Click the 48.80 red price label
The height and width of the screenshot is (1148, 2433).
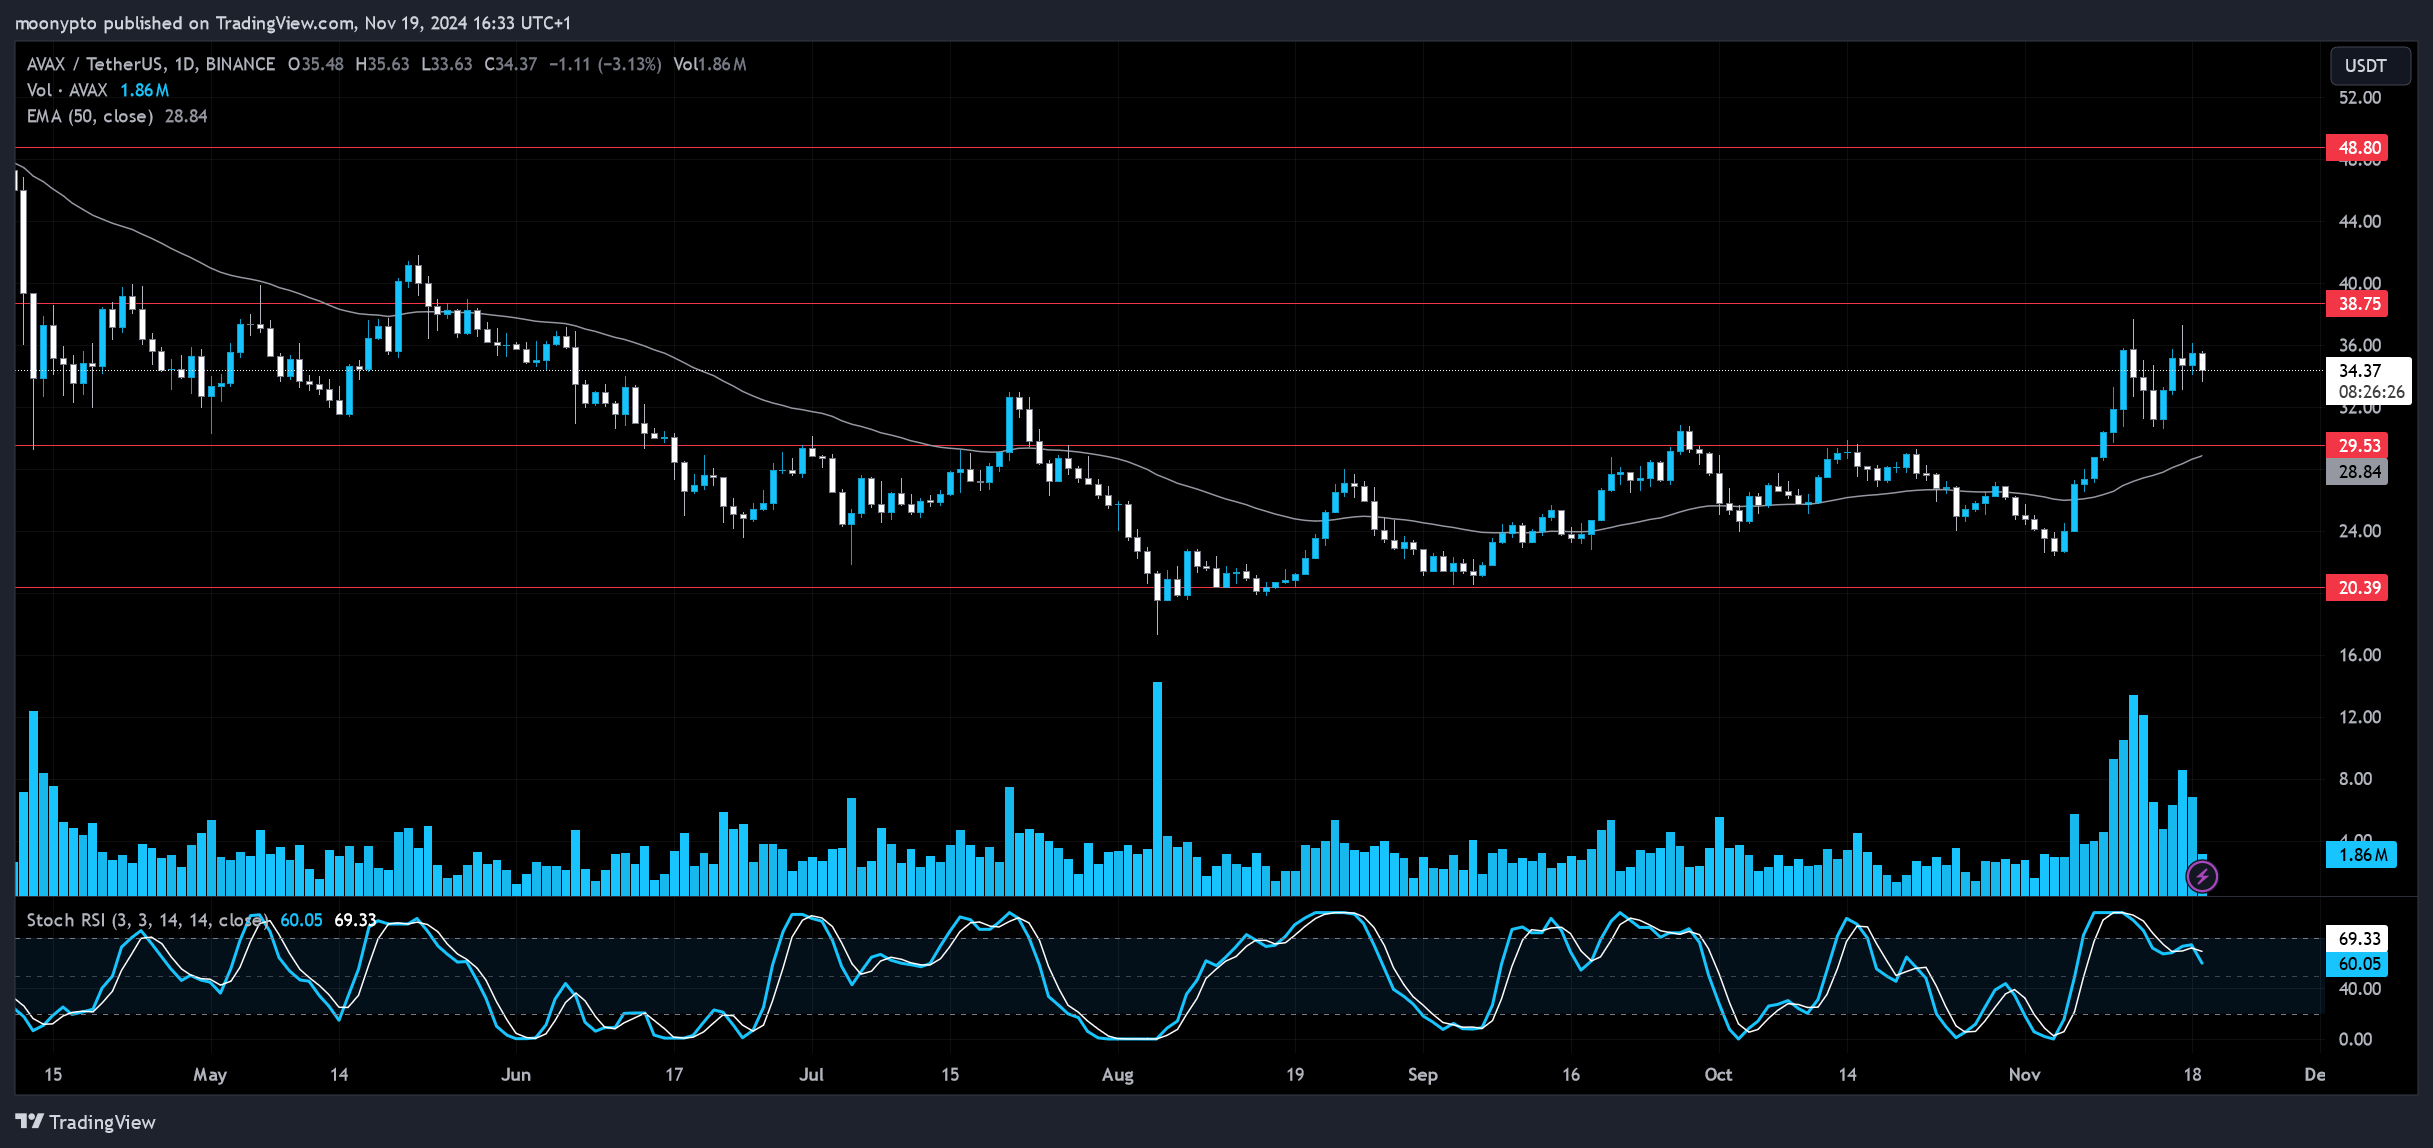tap(2358, 148)
